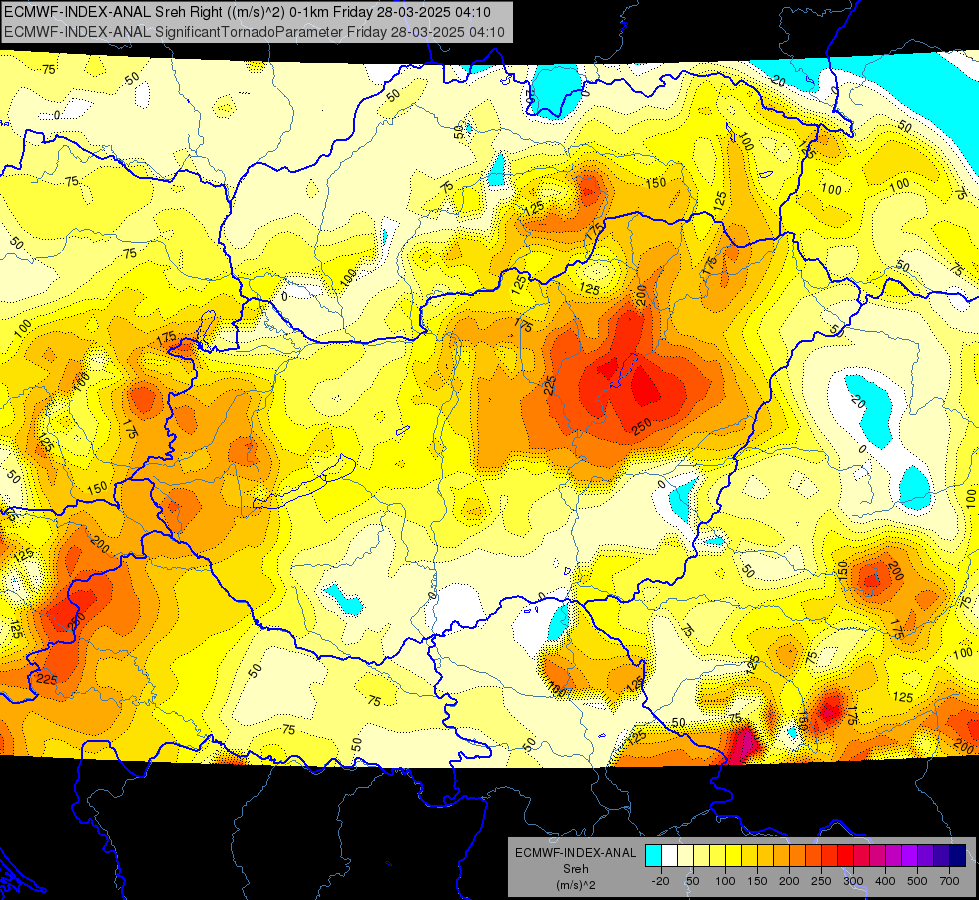Click the '250' tick label in the legend
979x900 pixels.
click(x=821, y=881)
